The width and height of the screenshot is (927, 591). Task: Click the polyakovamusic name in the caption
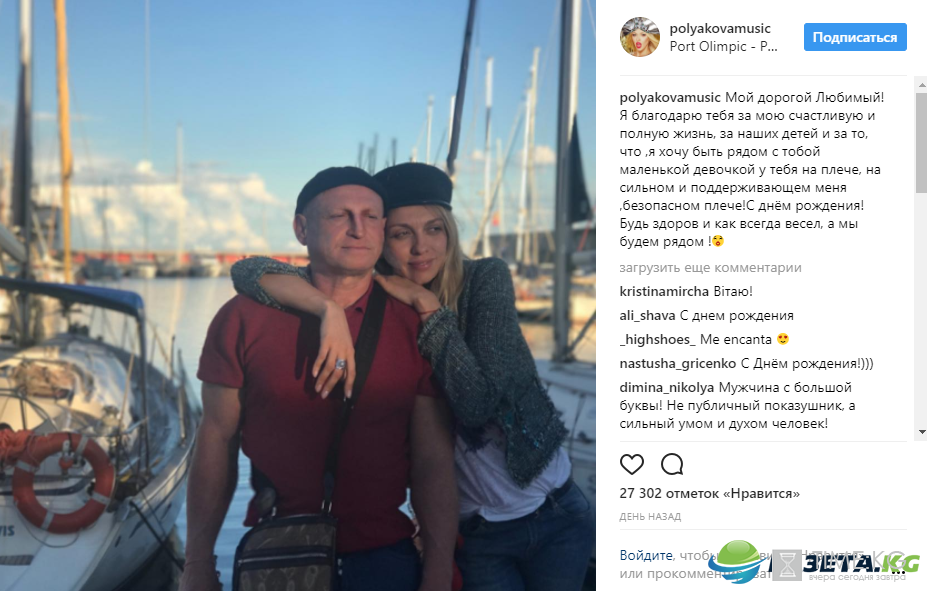670,98
